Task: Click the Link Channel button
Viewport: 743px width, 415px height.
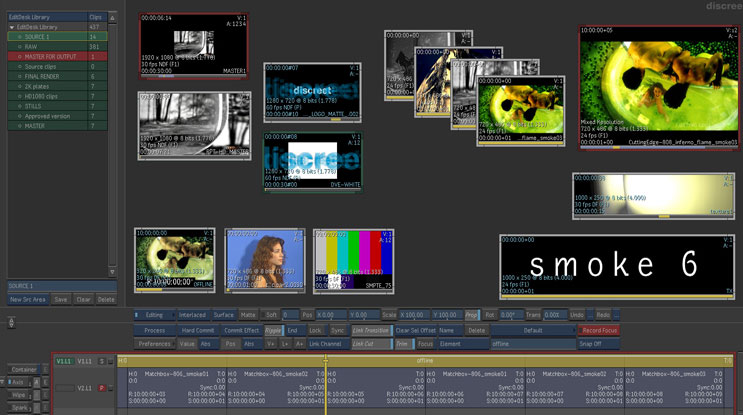Action: (326, 344)
